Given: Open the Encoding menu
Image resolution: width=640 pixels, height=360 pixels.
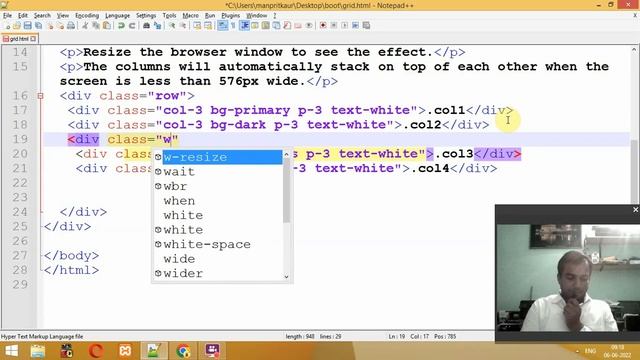Looking at the screenshot, I should tap(87, 16).
